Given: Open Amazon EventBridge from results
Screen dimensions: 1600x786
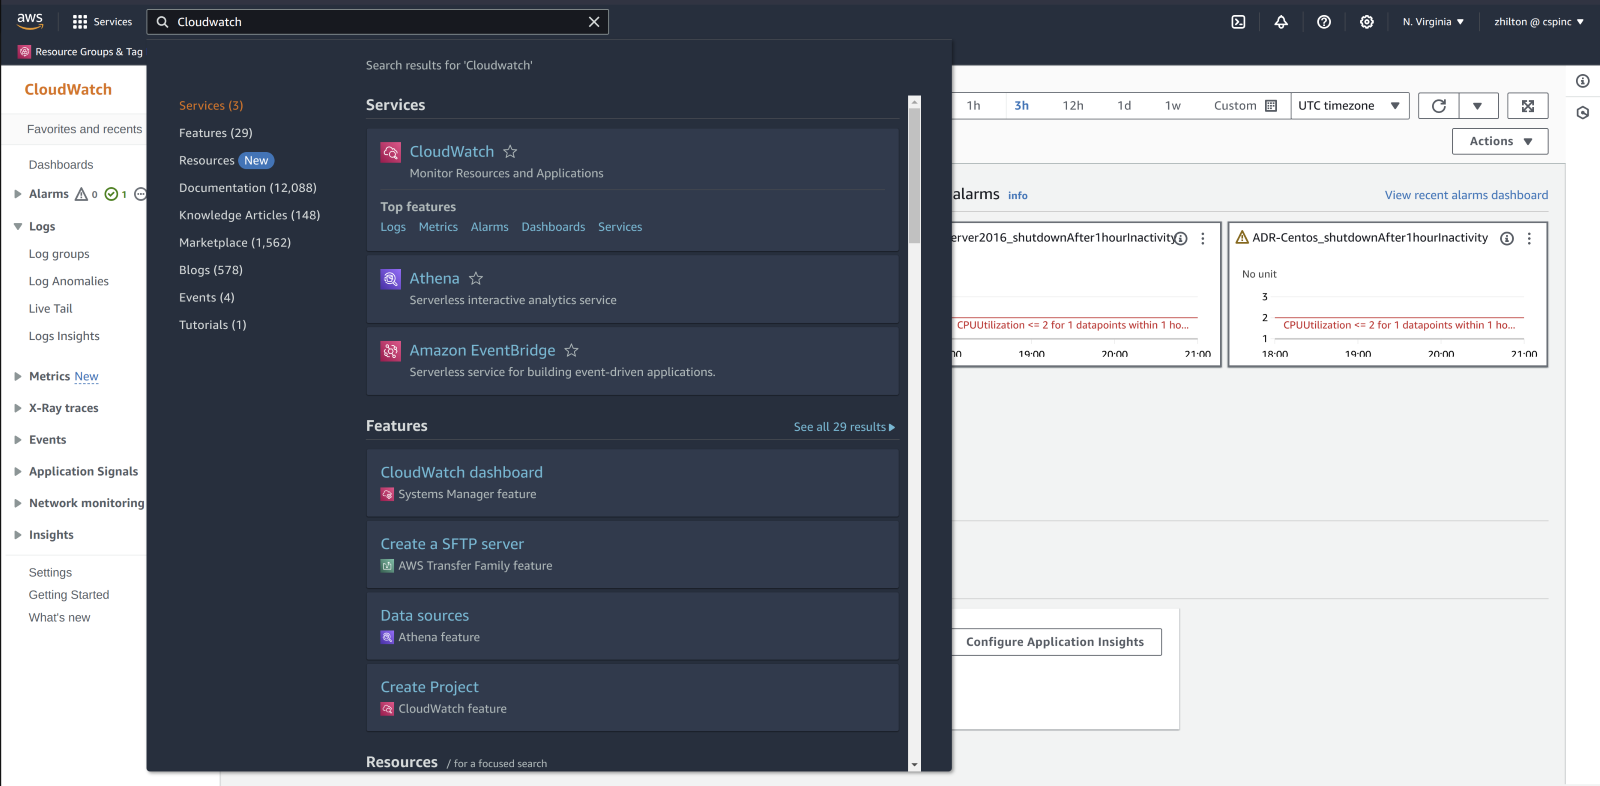Looking at the screenshot, I should (482, 350).
